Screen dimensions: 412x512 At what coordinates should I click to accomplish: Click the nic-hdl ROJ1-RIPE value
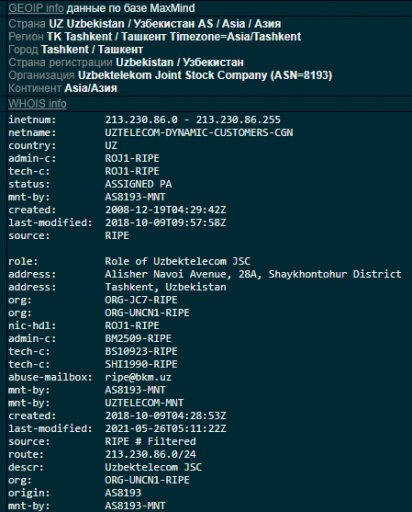click(132, 326)
